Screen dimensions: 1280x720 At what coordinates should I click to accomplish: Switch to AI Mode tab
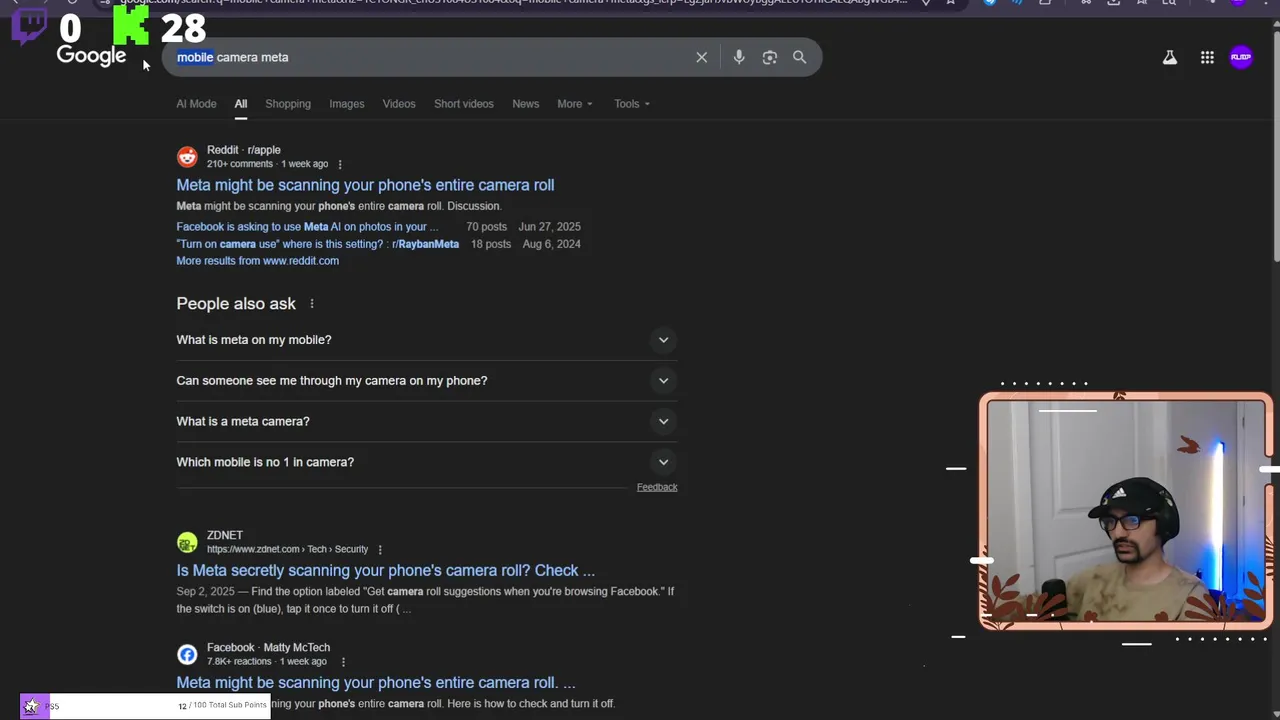[x=196, y=104]
